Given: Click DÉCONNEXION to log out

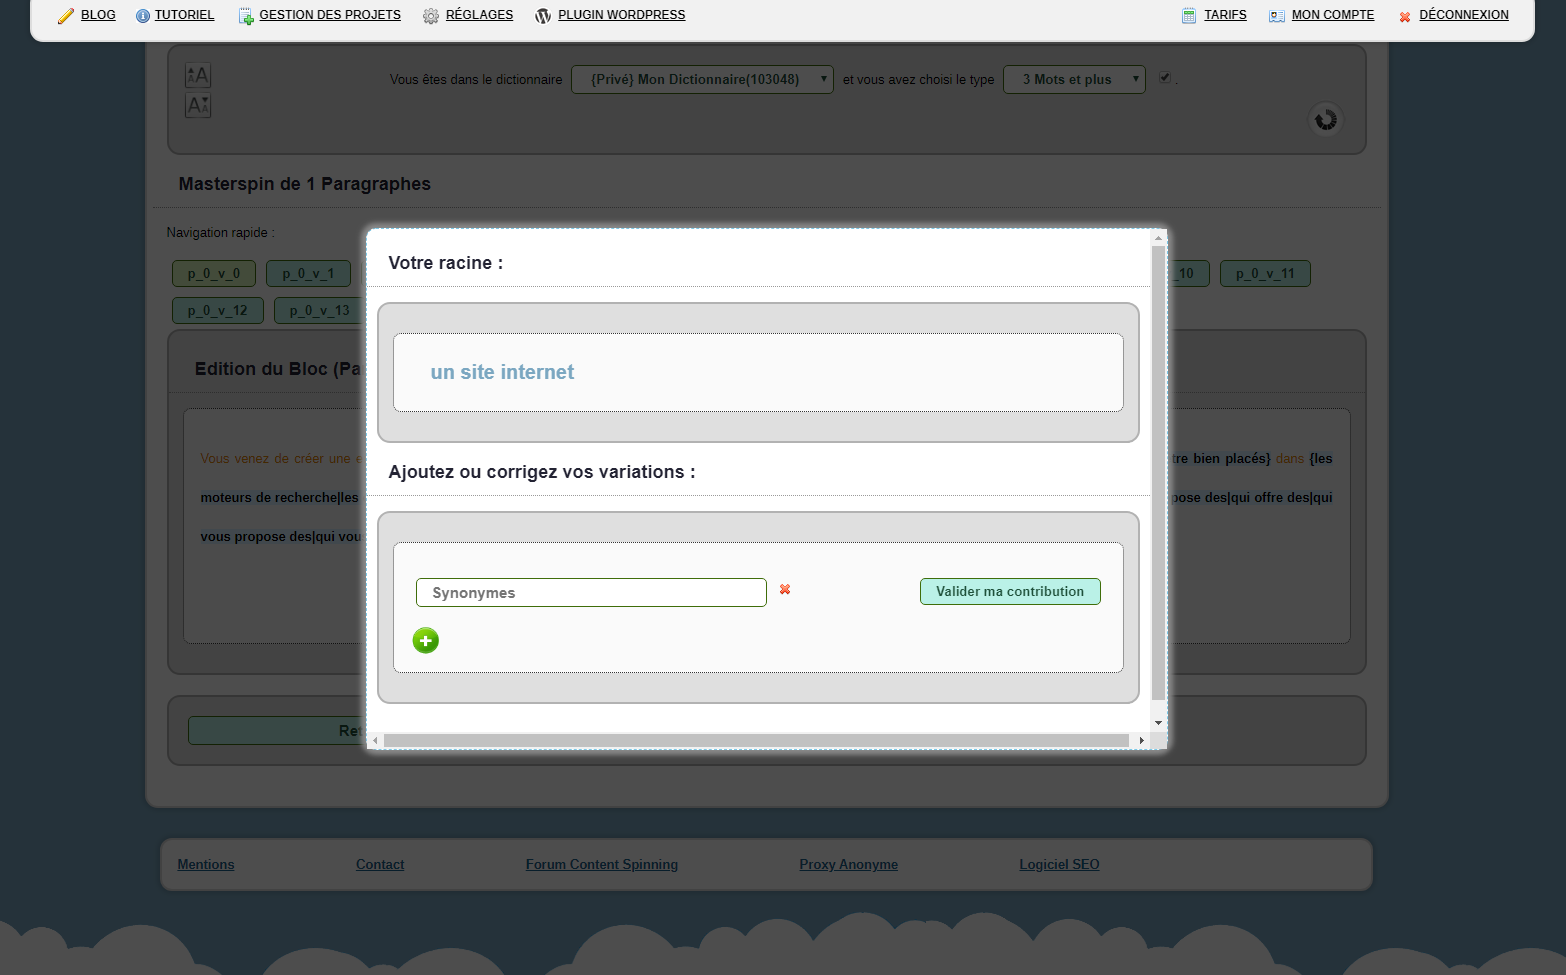Looking at the screenshot, I should 1464,15.
